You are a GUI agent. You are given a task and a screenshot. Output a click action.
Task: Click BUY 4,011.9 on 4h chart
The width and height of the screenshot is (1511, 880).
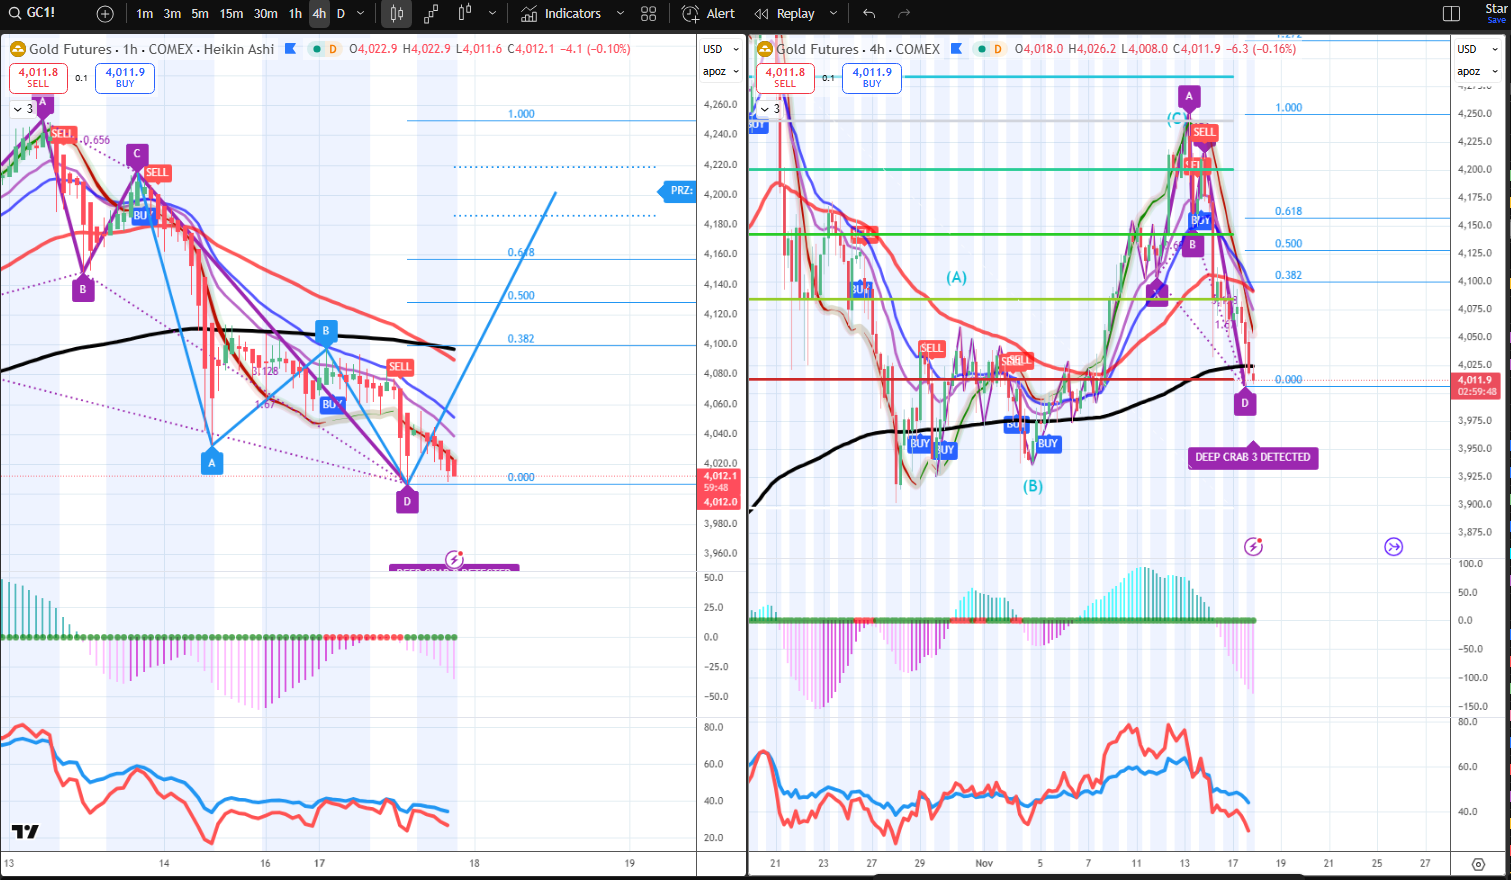pos(872,78)
